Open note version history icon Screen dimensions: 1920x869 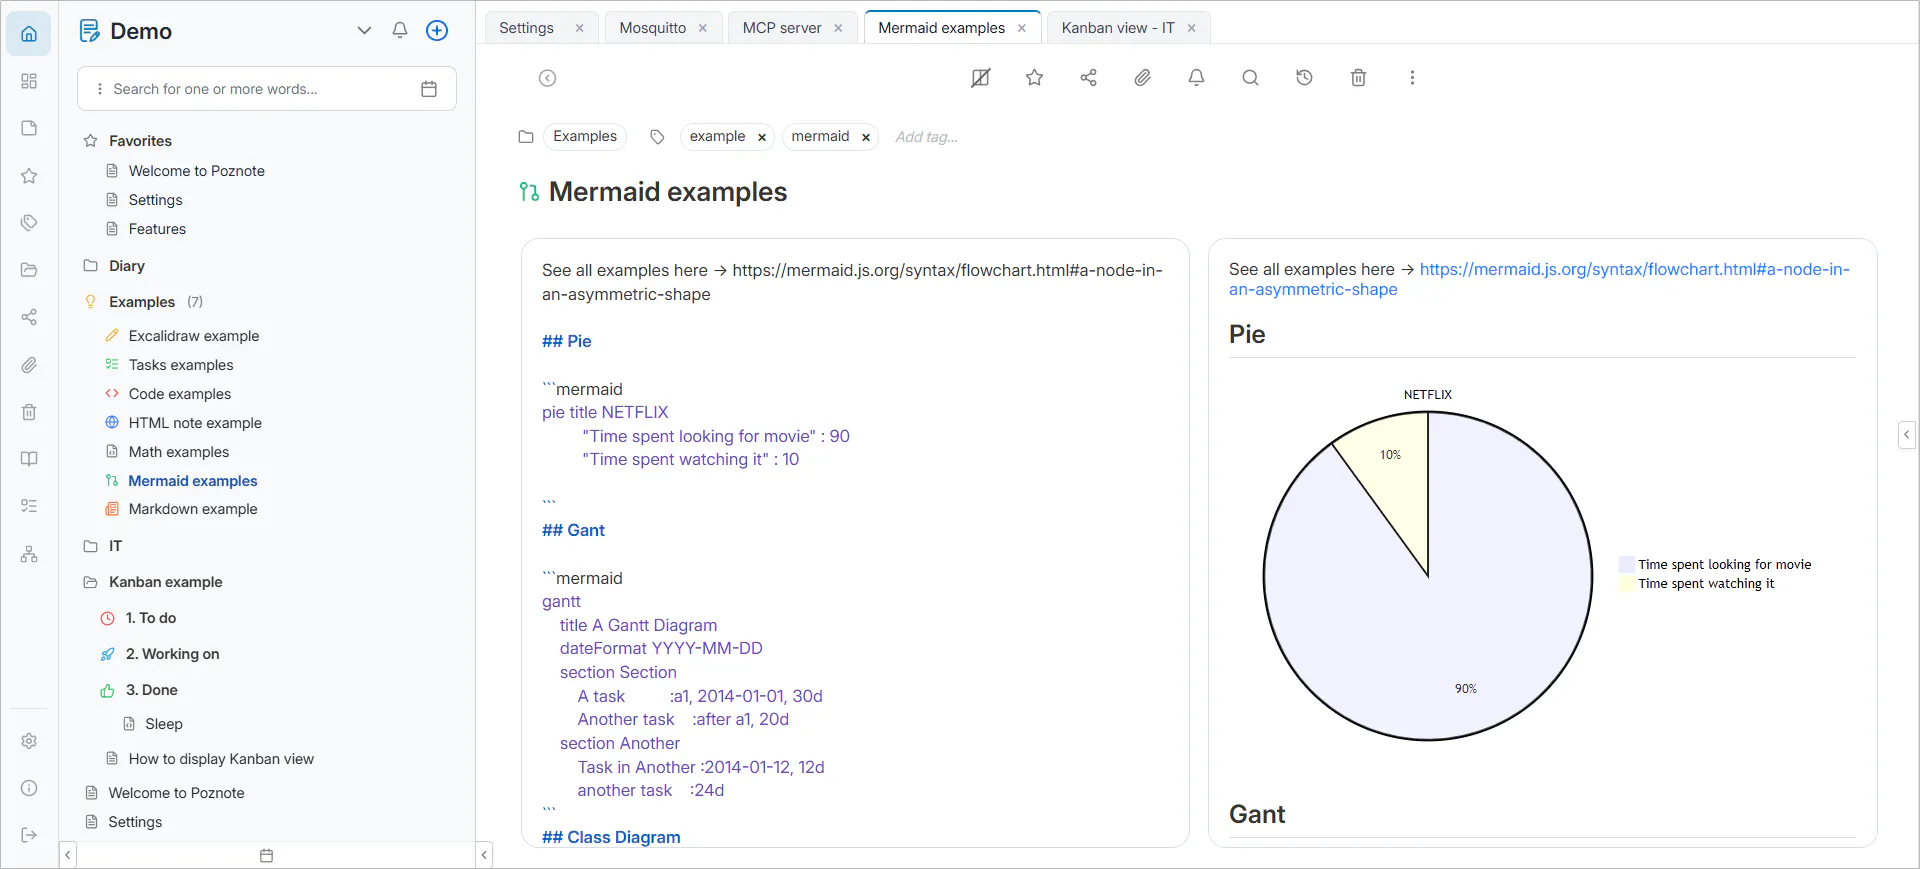click(x=1305, y=78)
